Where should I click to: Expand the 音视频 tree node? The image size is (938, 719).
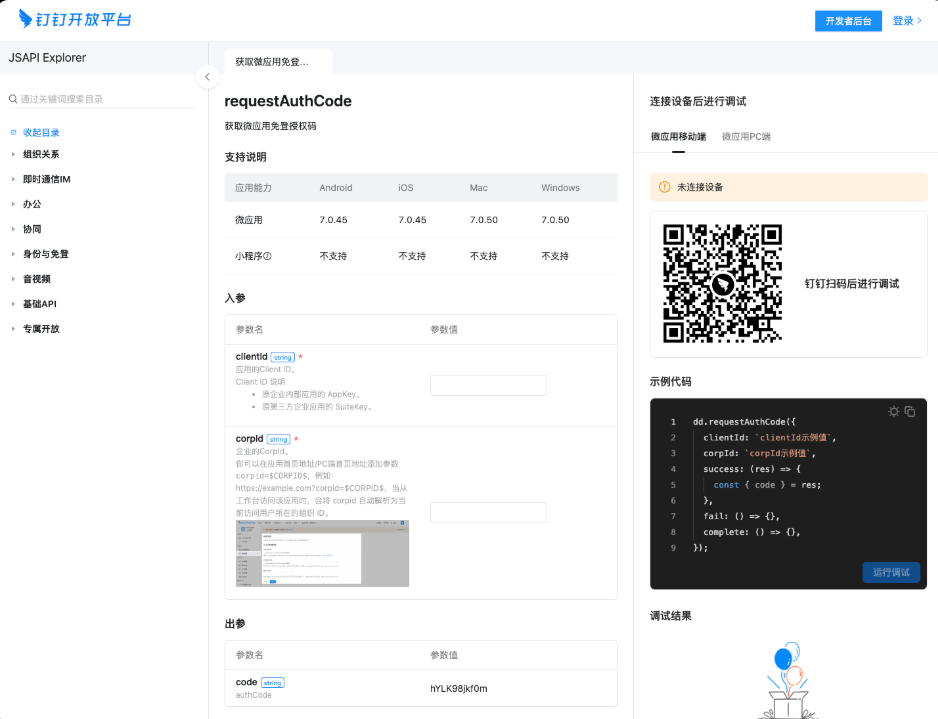[x=13, y=279]
